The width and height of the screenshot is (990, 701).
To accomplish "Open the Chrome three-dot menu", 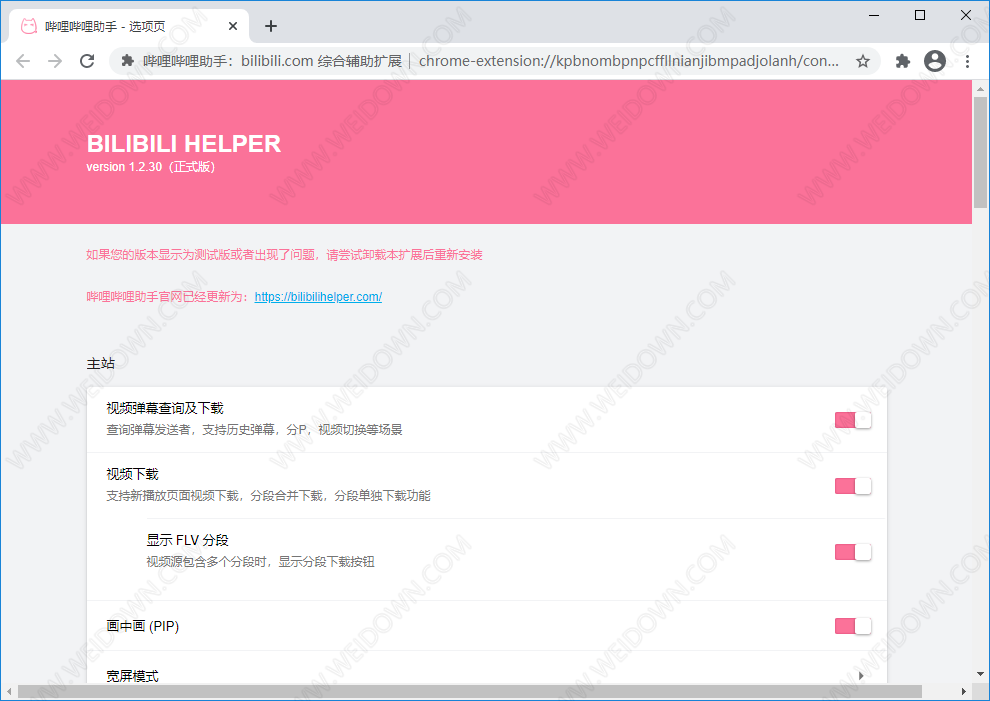I will coord(967,61).
